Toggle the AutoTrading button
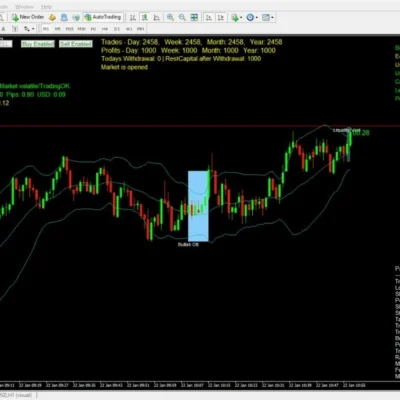 (103, 17)
